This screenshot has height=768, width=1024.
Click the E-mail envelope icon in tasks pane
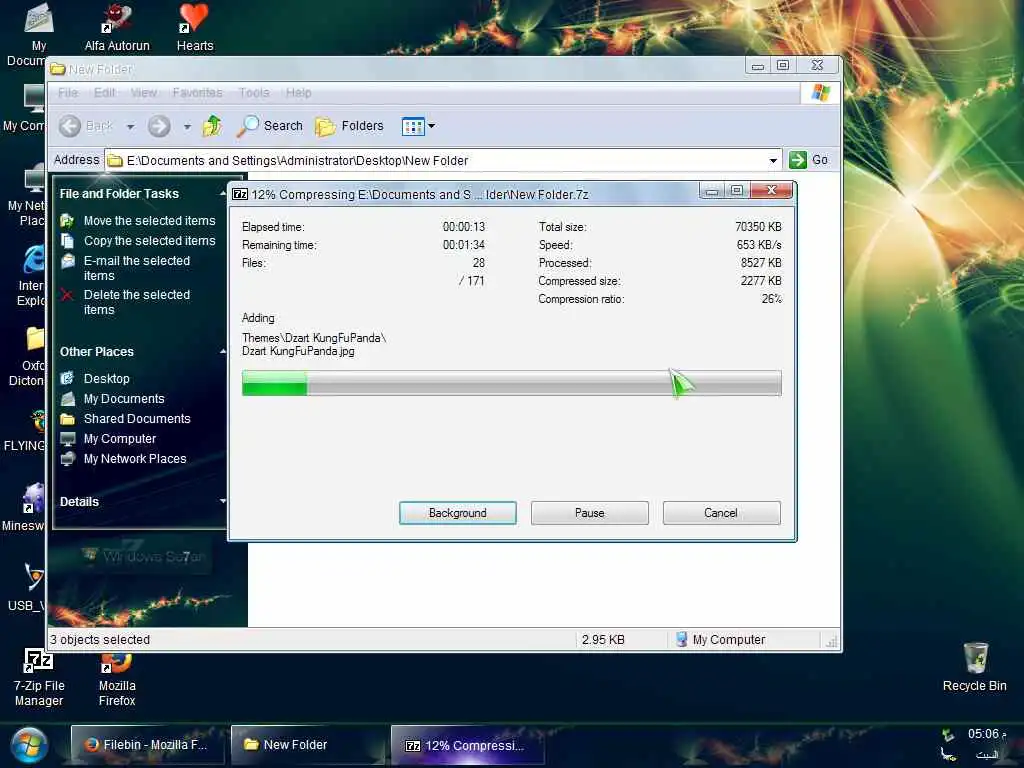(x=67, y=261)
